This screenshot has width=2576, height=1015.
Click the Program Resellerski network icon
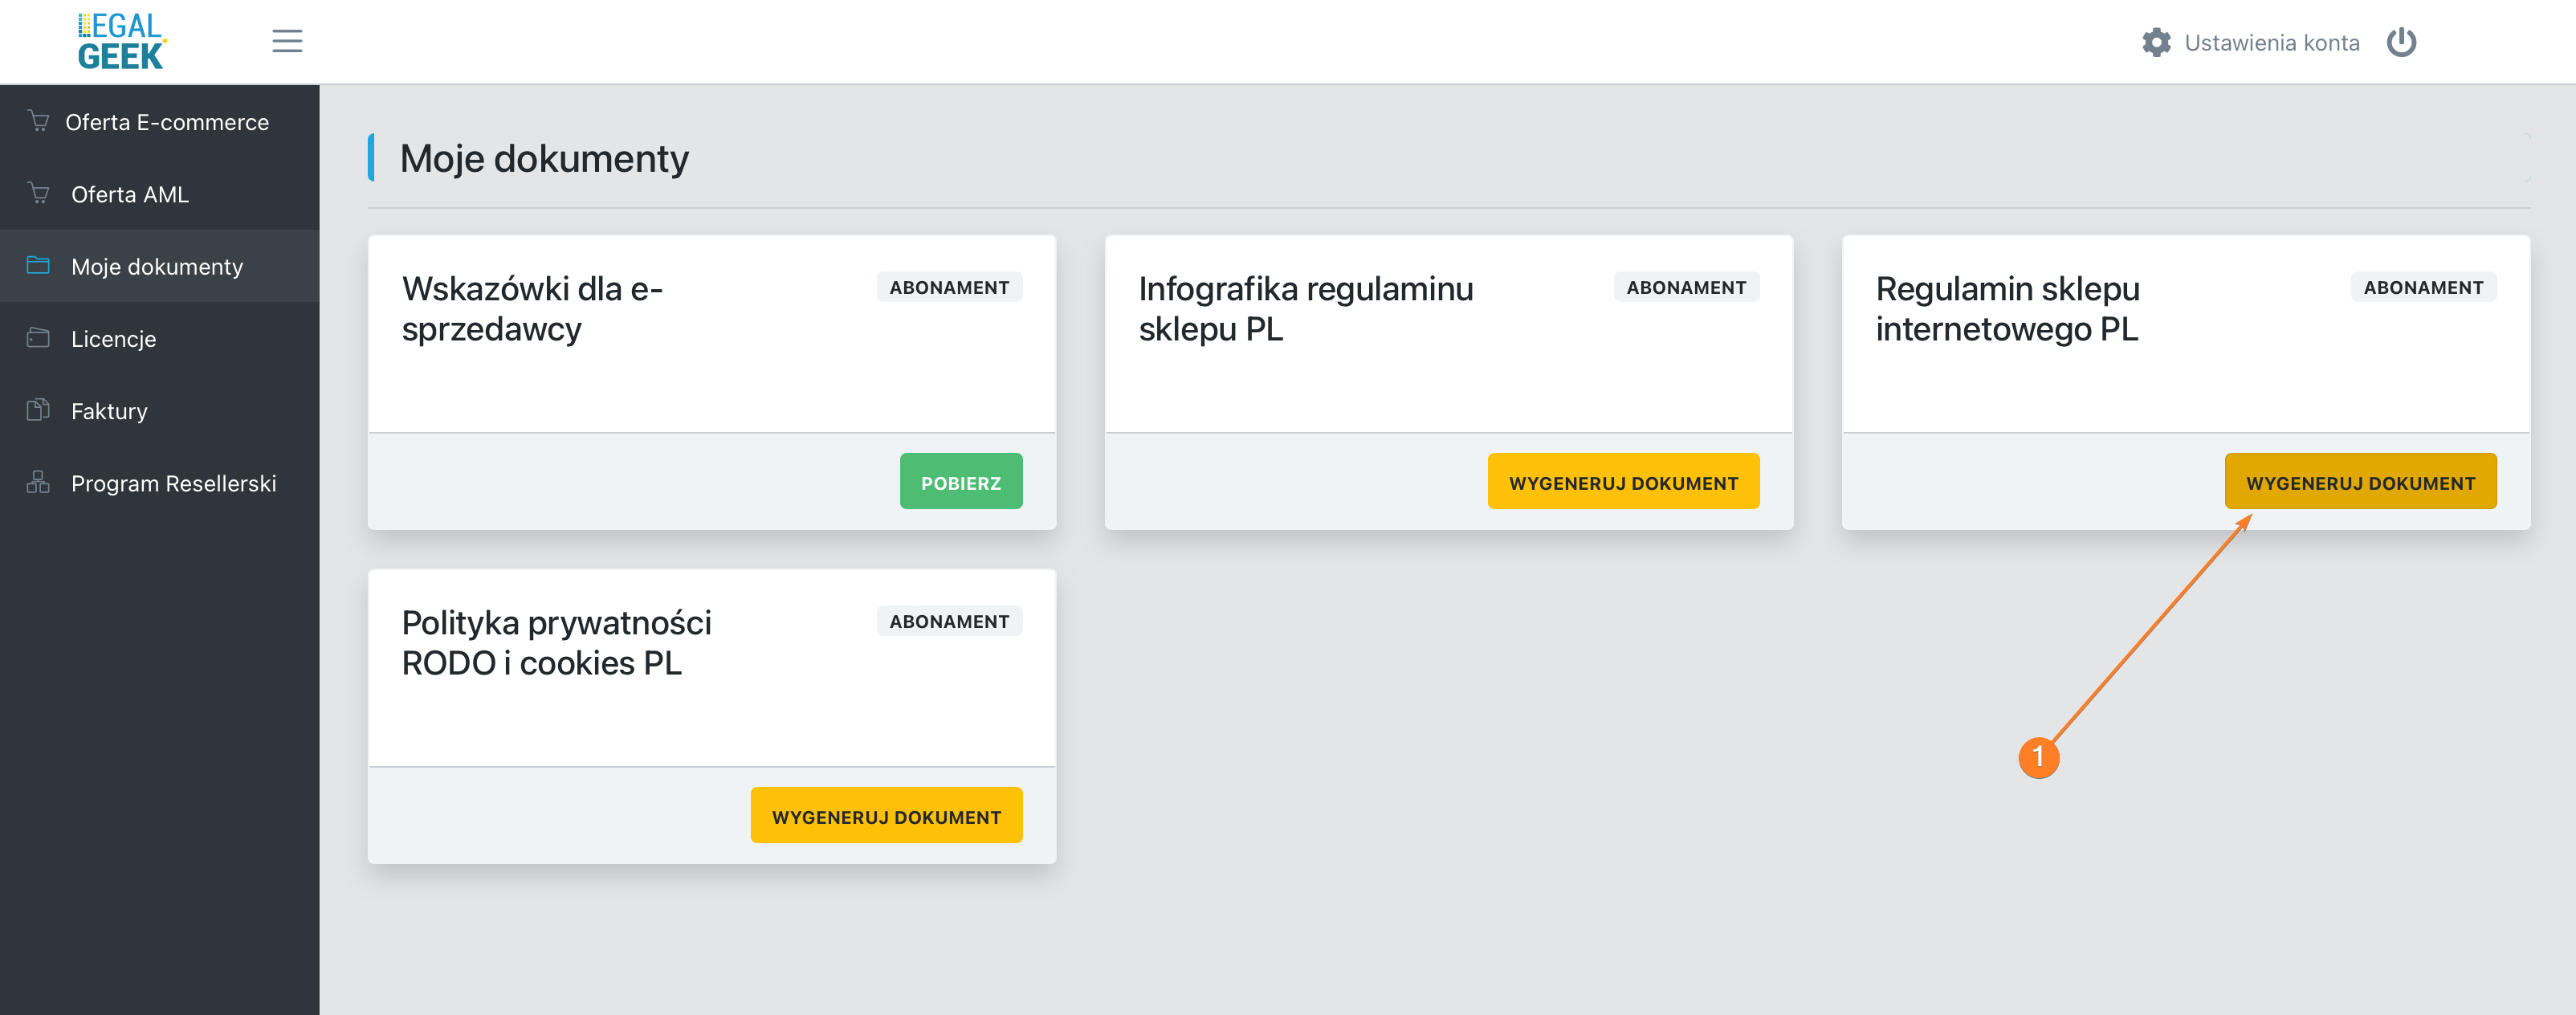point(39,483)
